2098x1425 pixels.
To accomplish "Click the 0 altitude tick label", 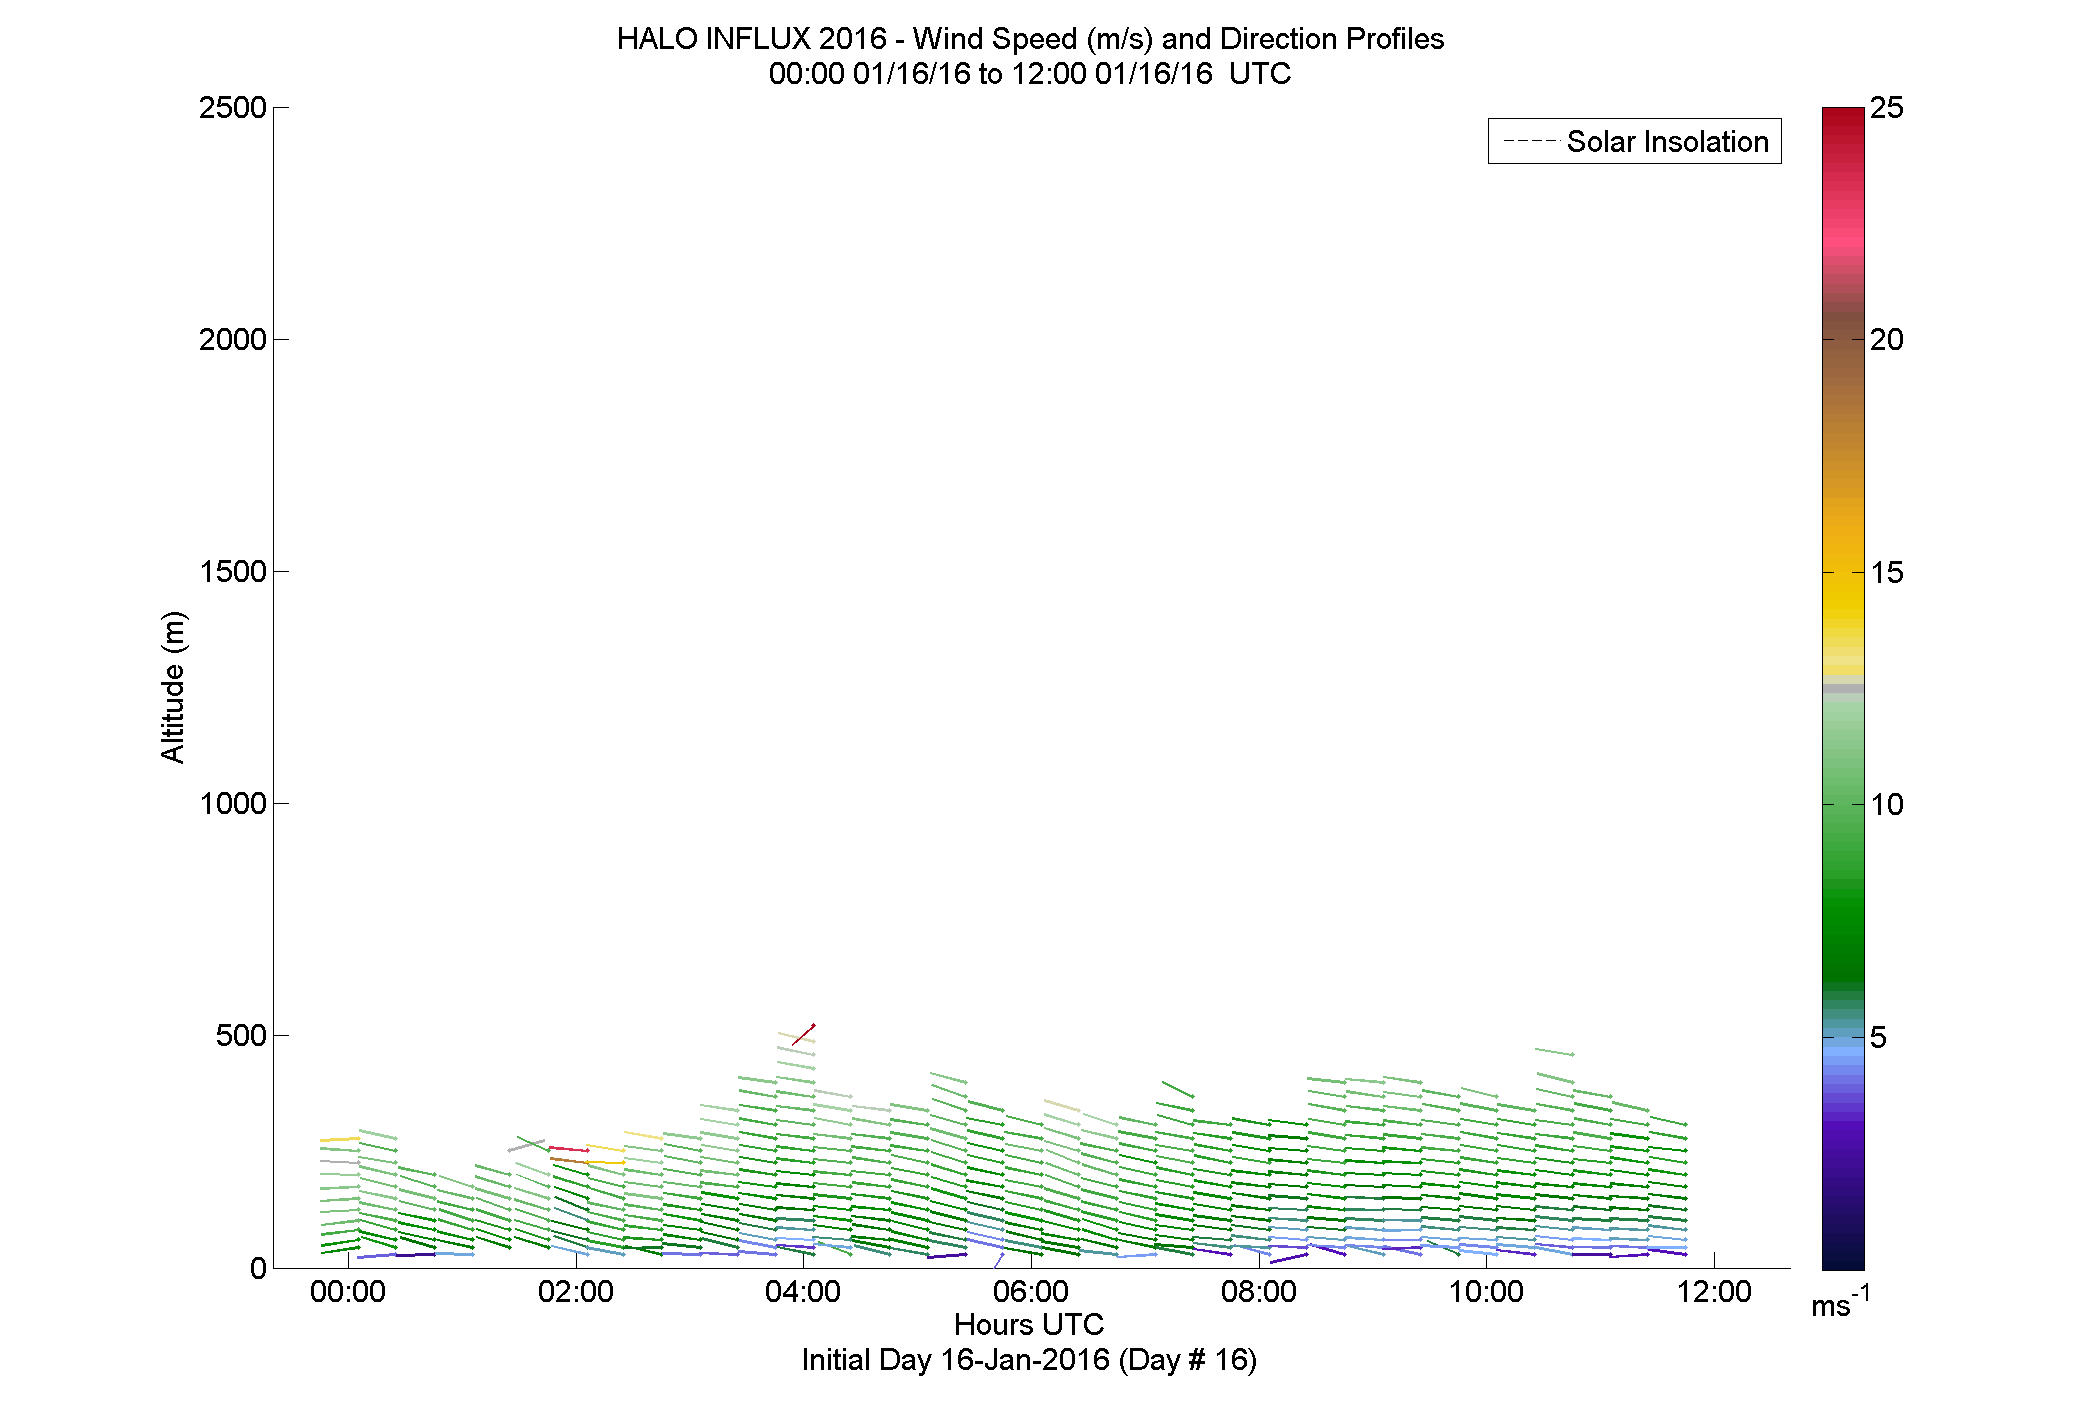I will pyautogui.click(x=258, y=1268).
